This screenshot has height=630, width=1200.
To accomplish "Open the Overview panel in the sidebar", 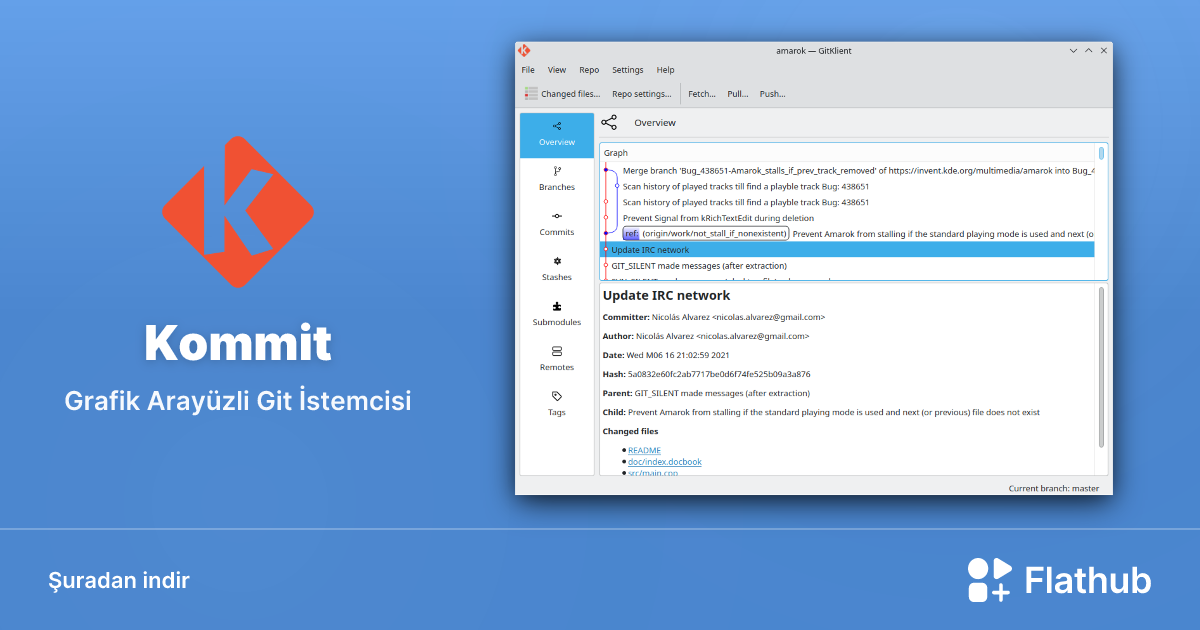I will pyautogui.click(x=556, y=135).
